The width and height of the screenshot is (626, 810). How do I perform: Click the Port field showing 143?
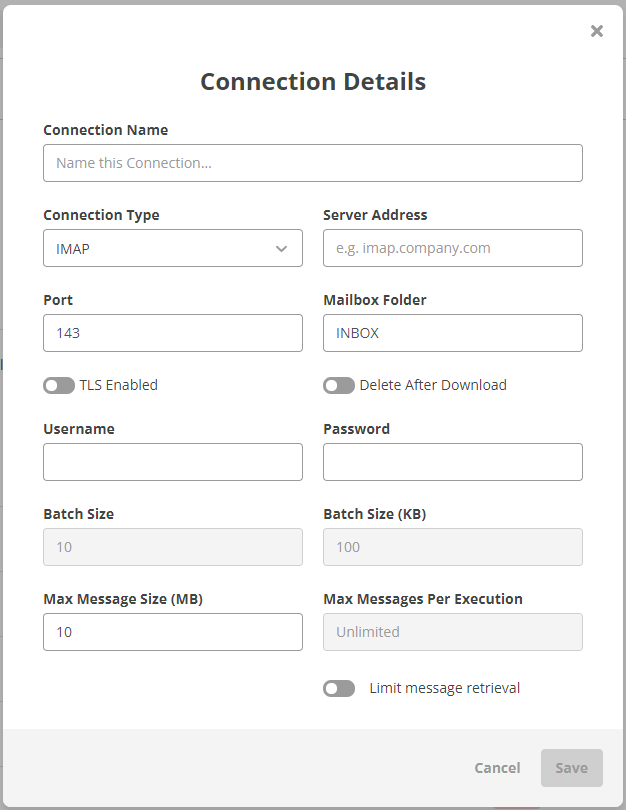172,333
